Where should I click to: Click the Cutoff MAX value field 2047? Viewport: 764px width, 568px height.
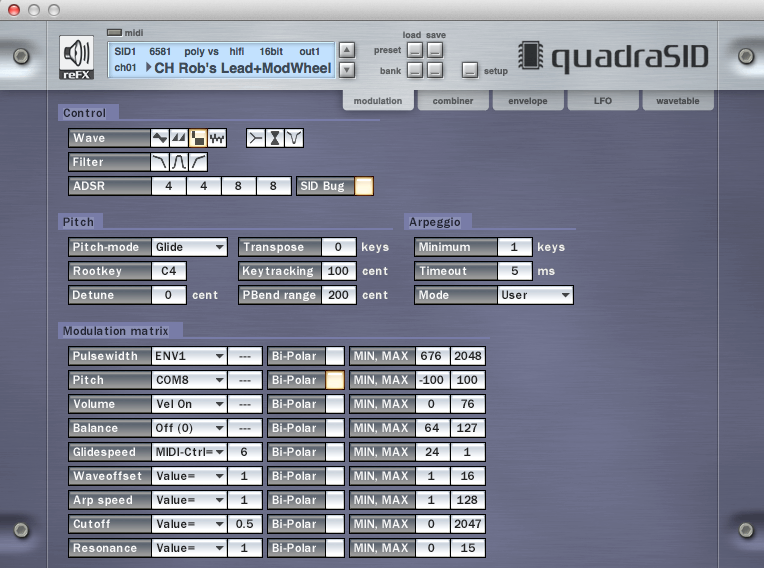tap(467, 524)
